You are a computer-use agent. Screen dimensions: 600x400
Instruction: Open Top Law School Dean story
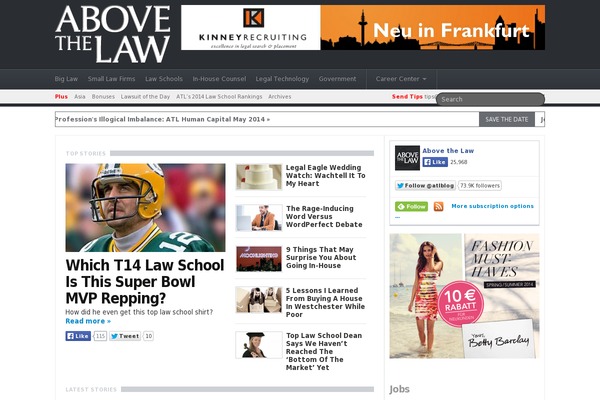(324, 351)
